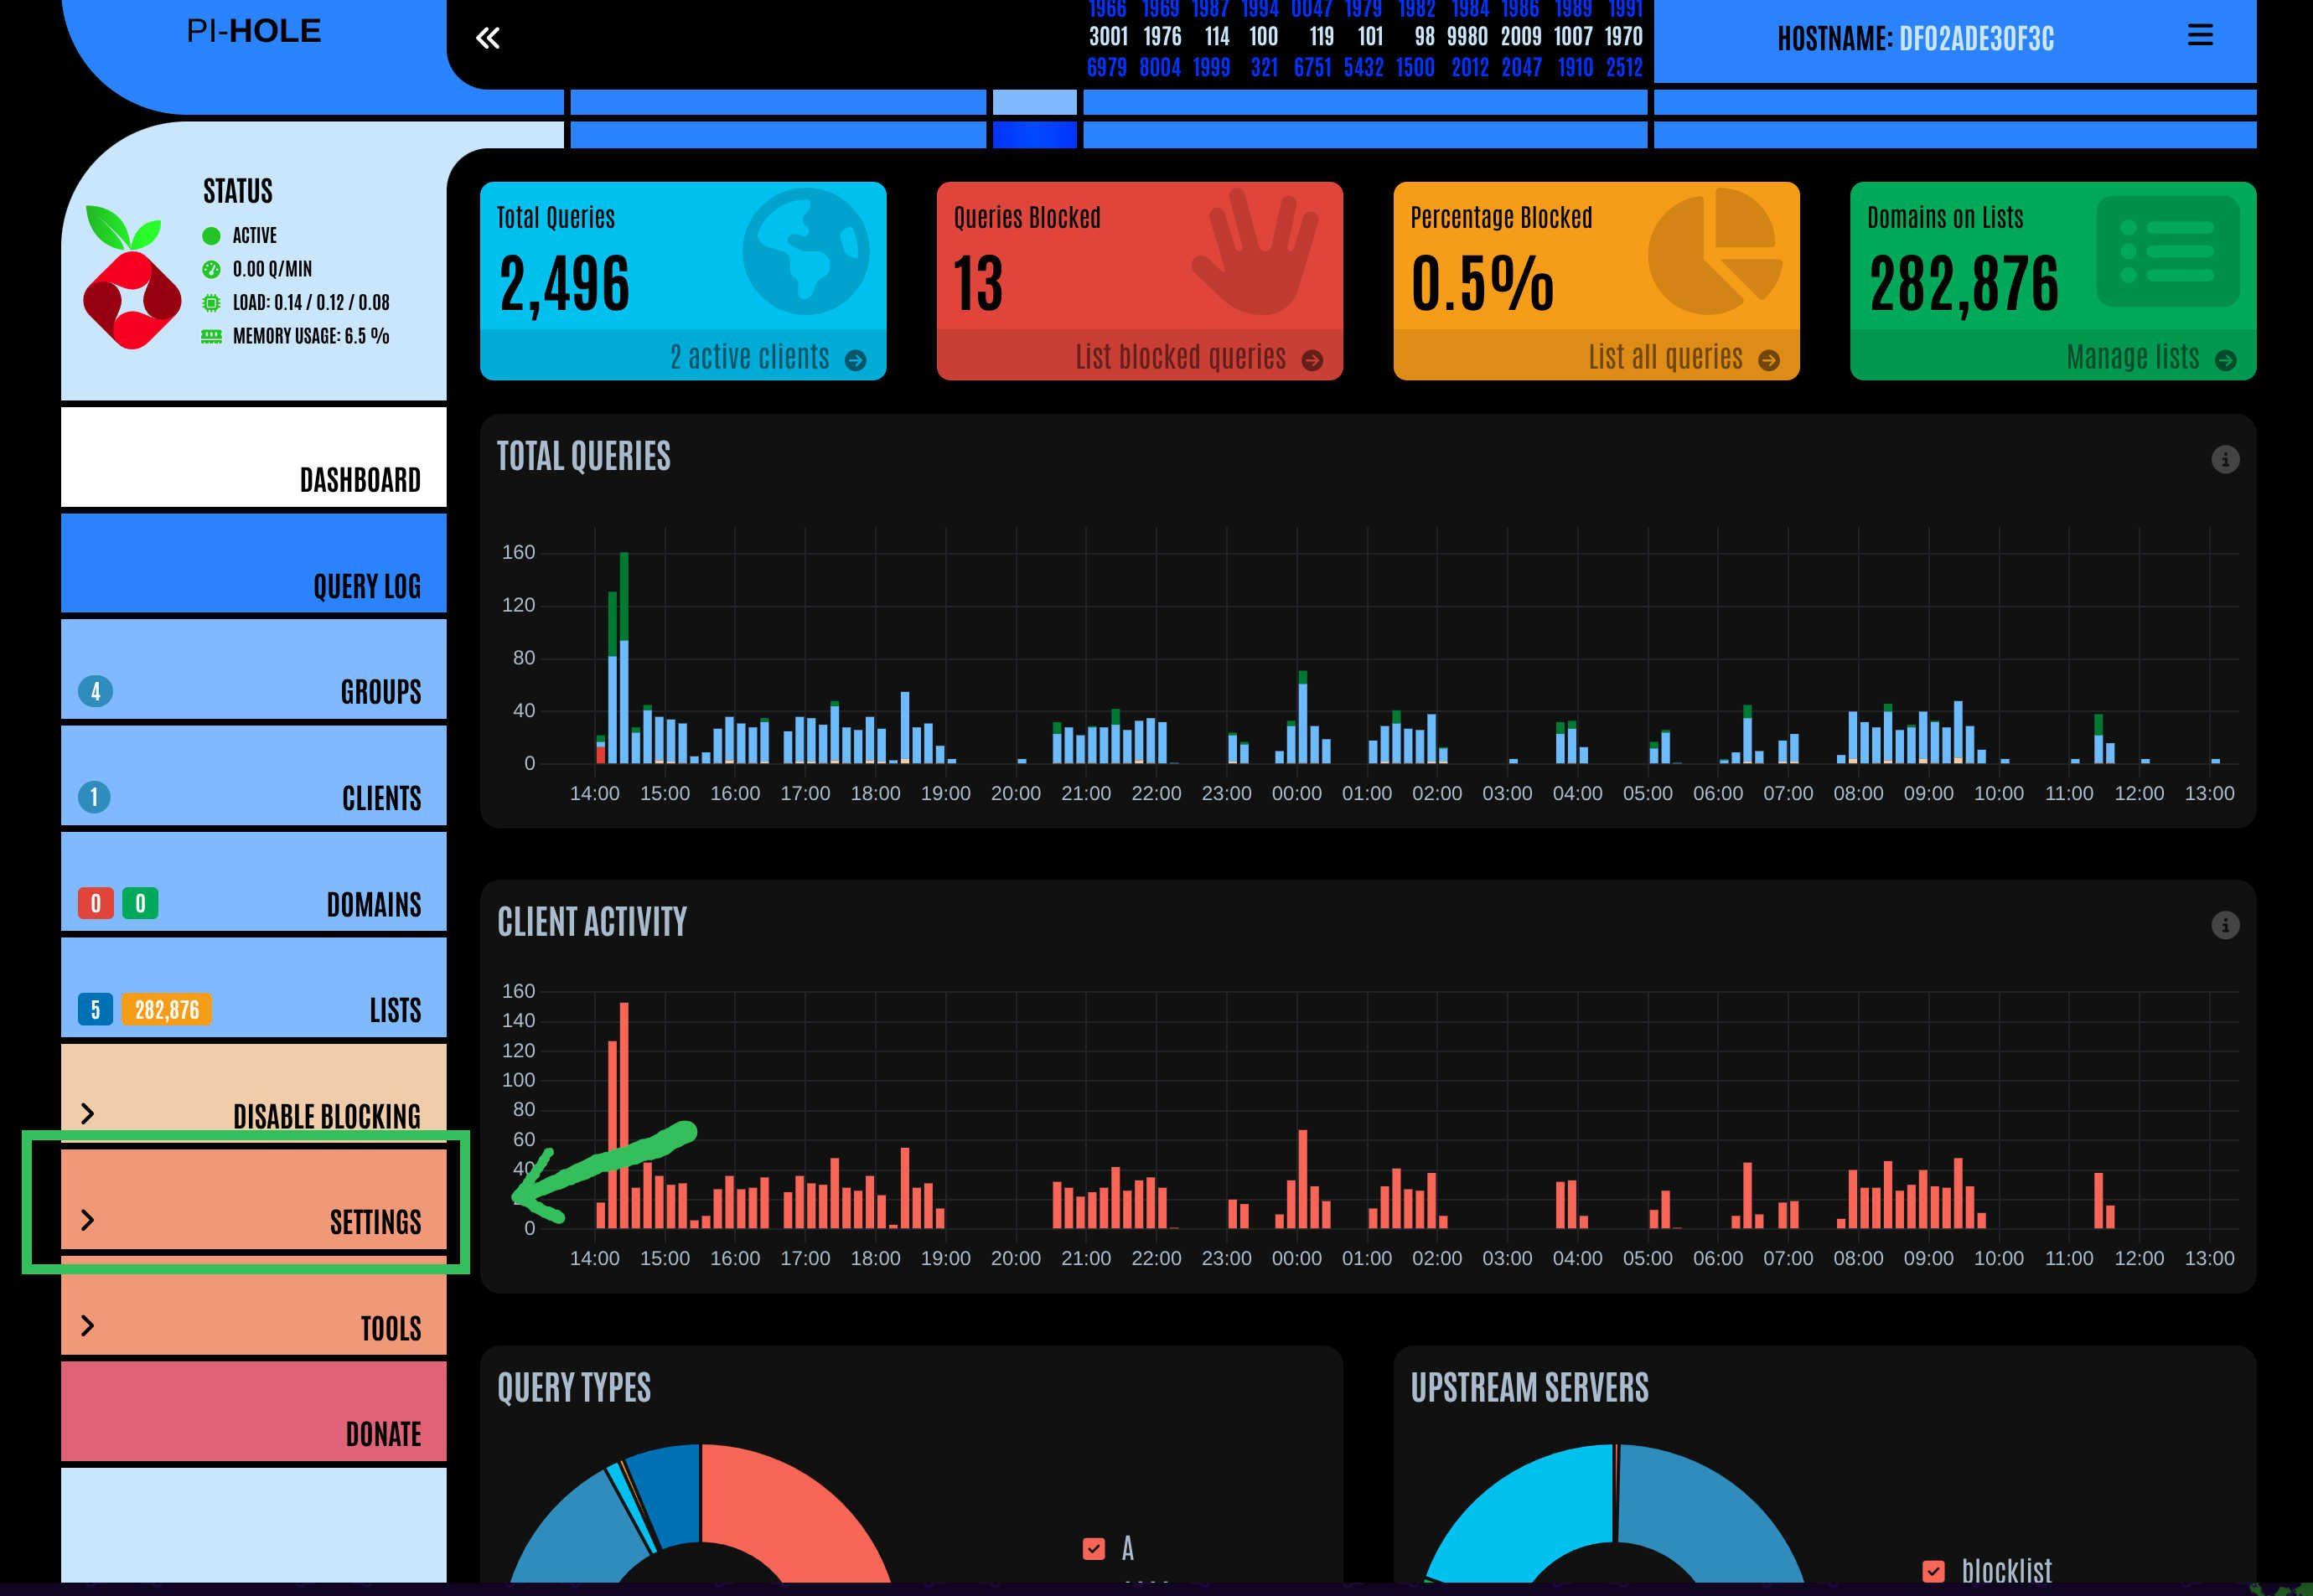This screenshot has height=1596, width=2313.
Task: Click LOAD: 0.14 / 0.12 / 0.08 text
Action: click(311, 302)
